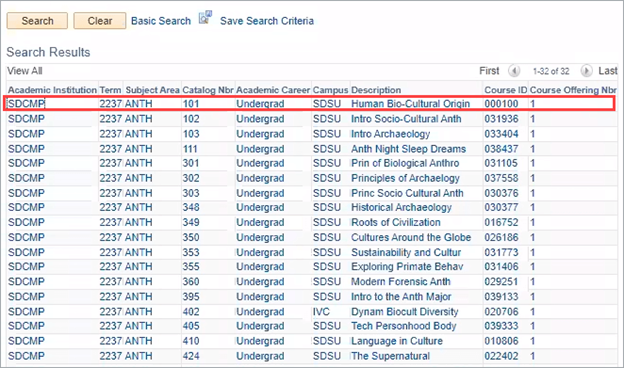The width and height of the screenshot is (624, 368).
Task: Click Course ID 031936
Action: pyautogui.click(x=501, y=119)
